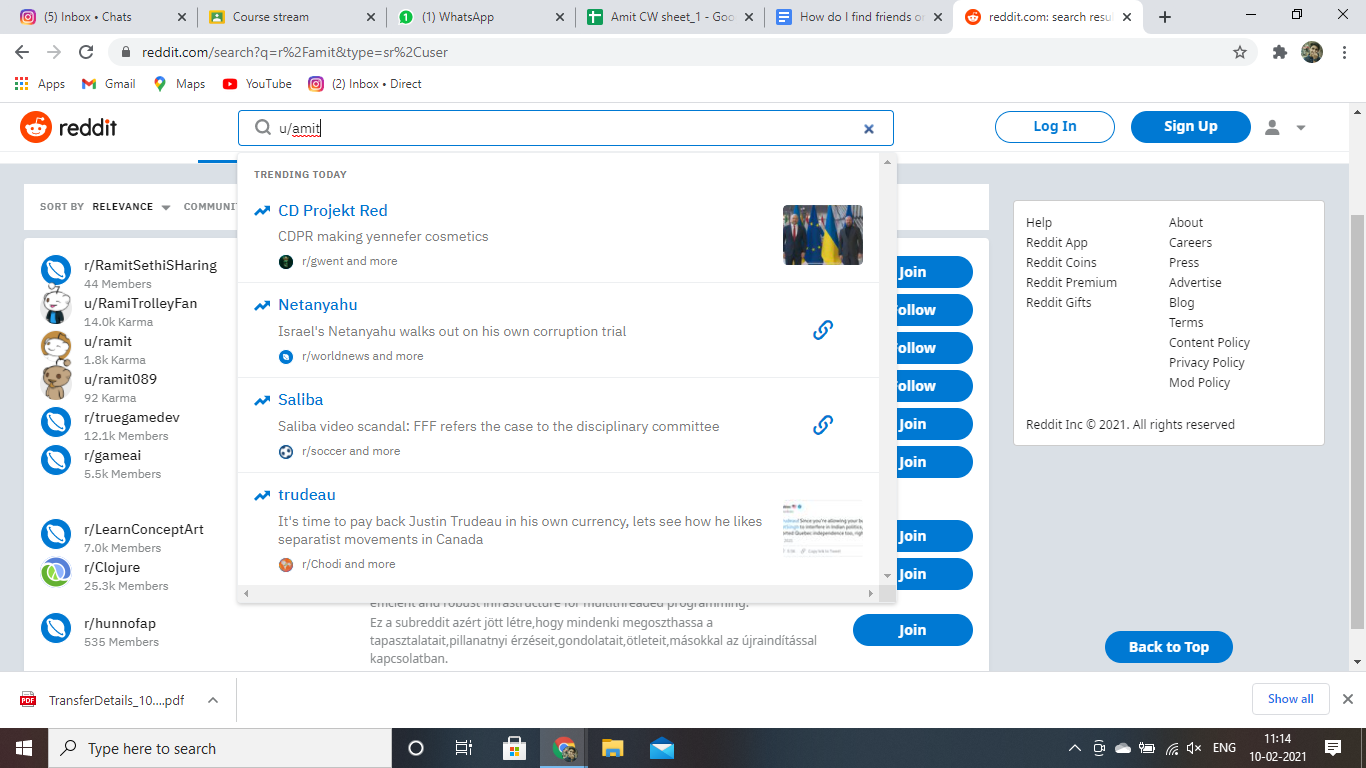Open the r/truegamedev community result

click(x=132, y=418)
